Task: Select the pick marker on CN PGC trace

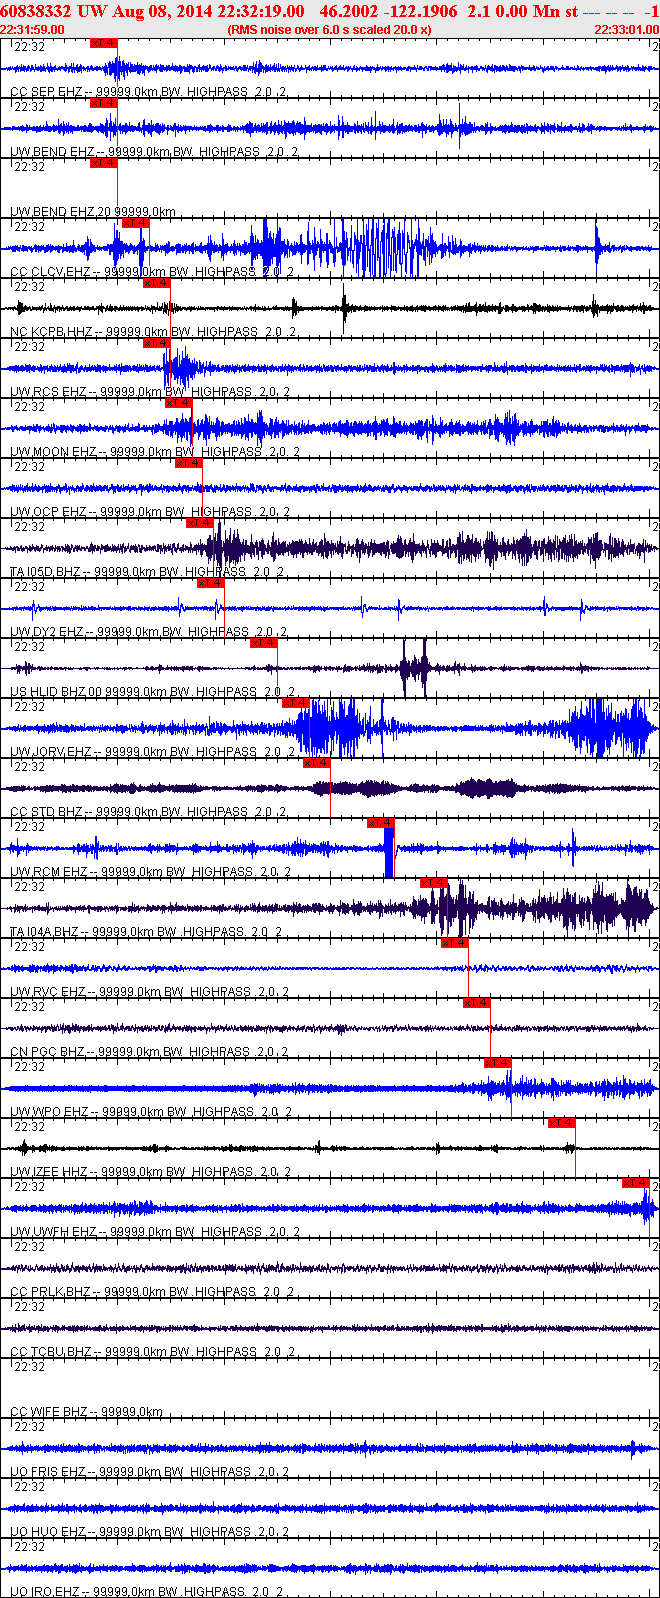Action: (x=477, y=1003)
